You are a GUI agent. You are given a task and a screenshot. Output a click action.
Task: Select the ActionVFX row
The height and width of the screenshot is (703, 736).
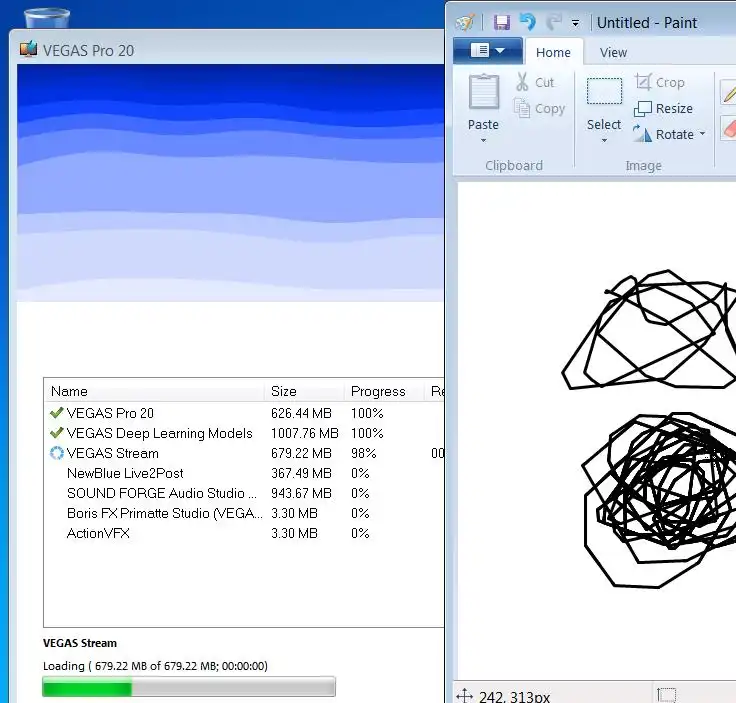pyautogui.click(x=244, y=533)
